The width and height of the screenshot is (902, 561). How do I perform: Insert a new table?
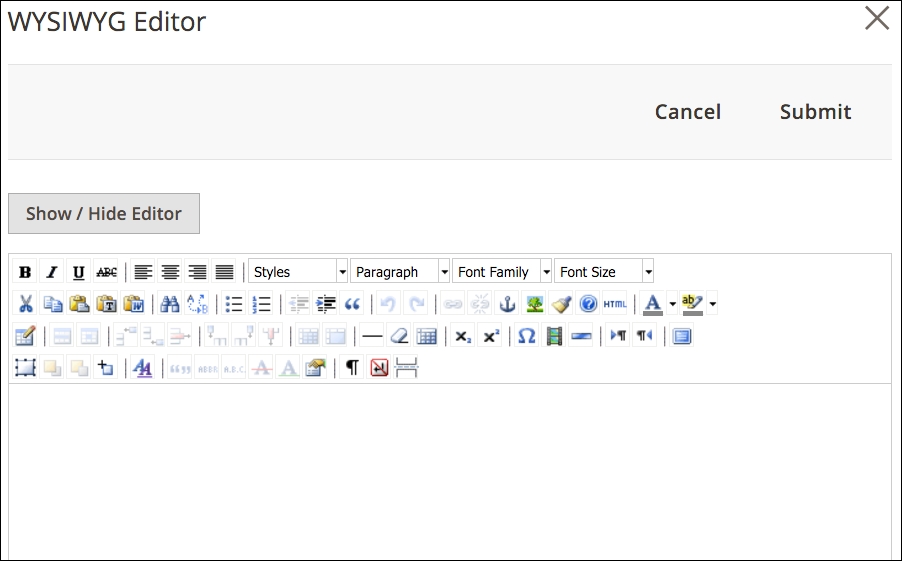[x=25, y=336]
